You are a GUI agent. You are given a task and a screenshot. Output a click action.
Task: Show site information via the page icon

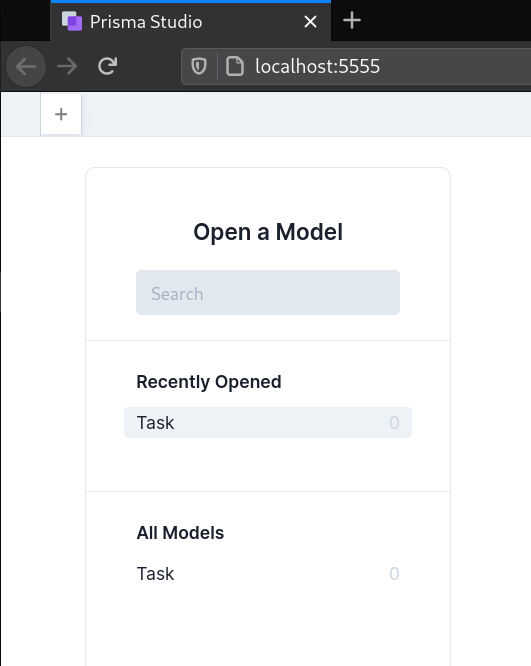(234, 66)
